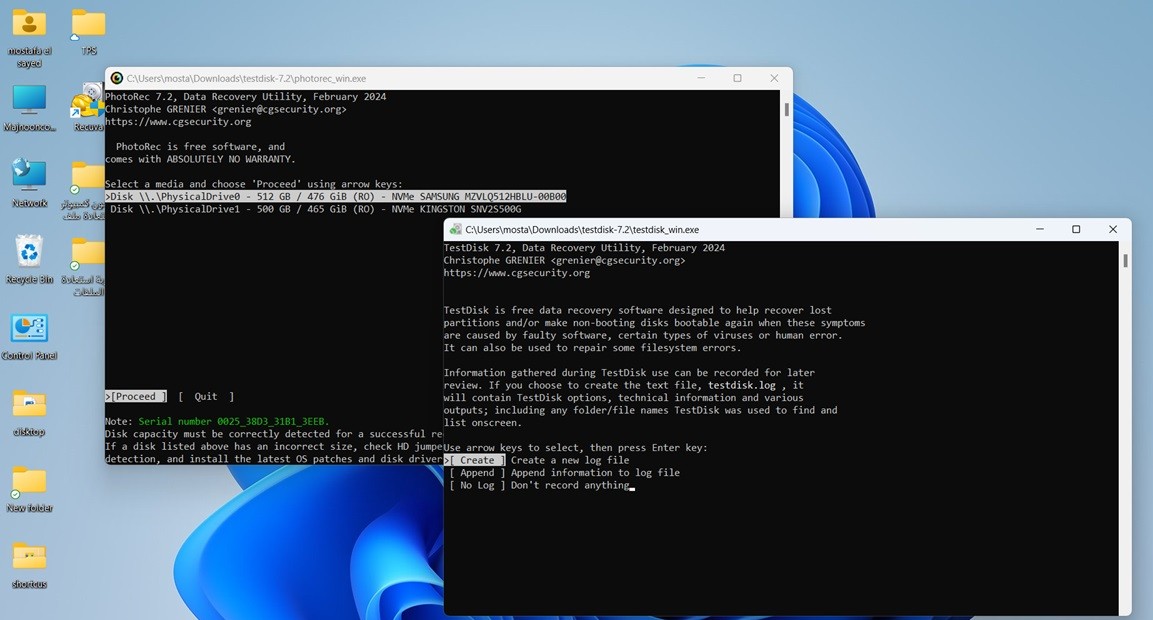Open the Control Panel desktop icon

tap(29, 329)
